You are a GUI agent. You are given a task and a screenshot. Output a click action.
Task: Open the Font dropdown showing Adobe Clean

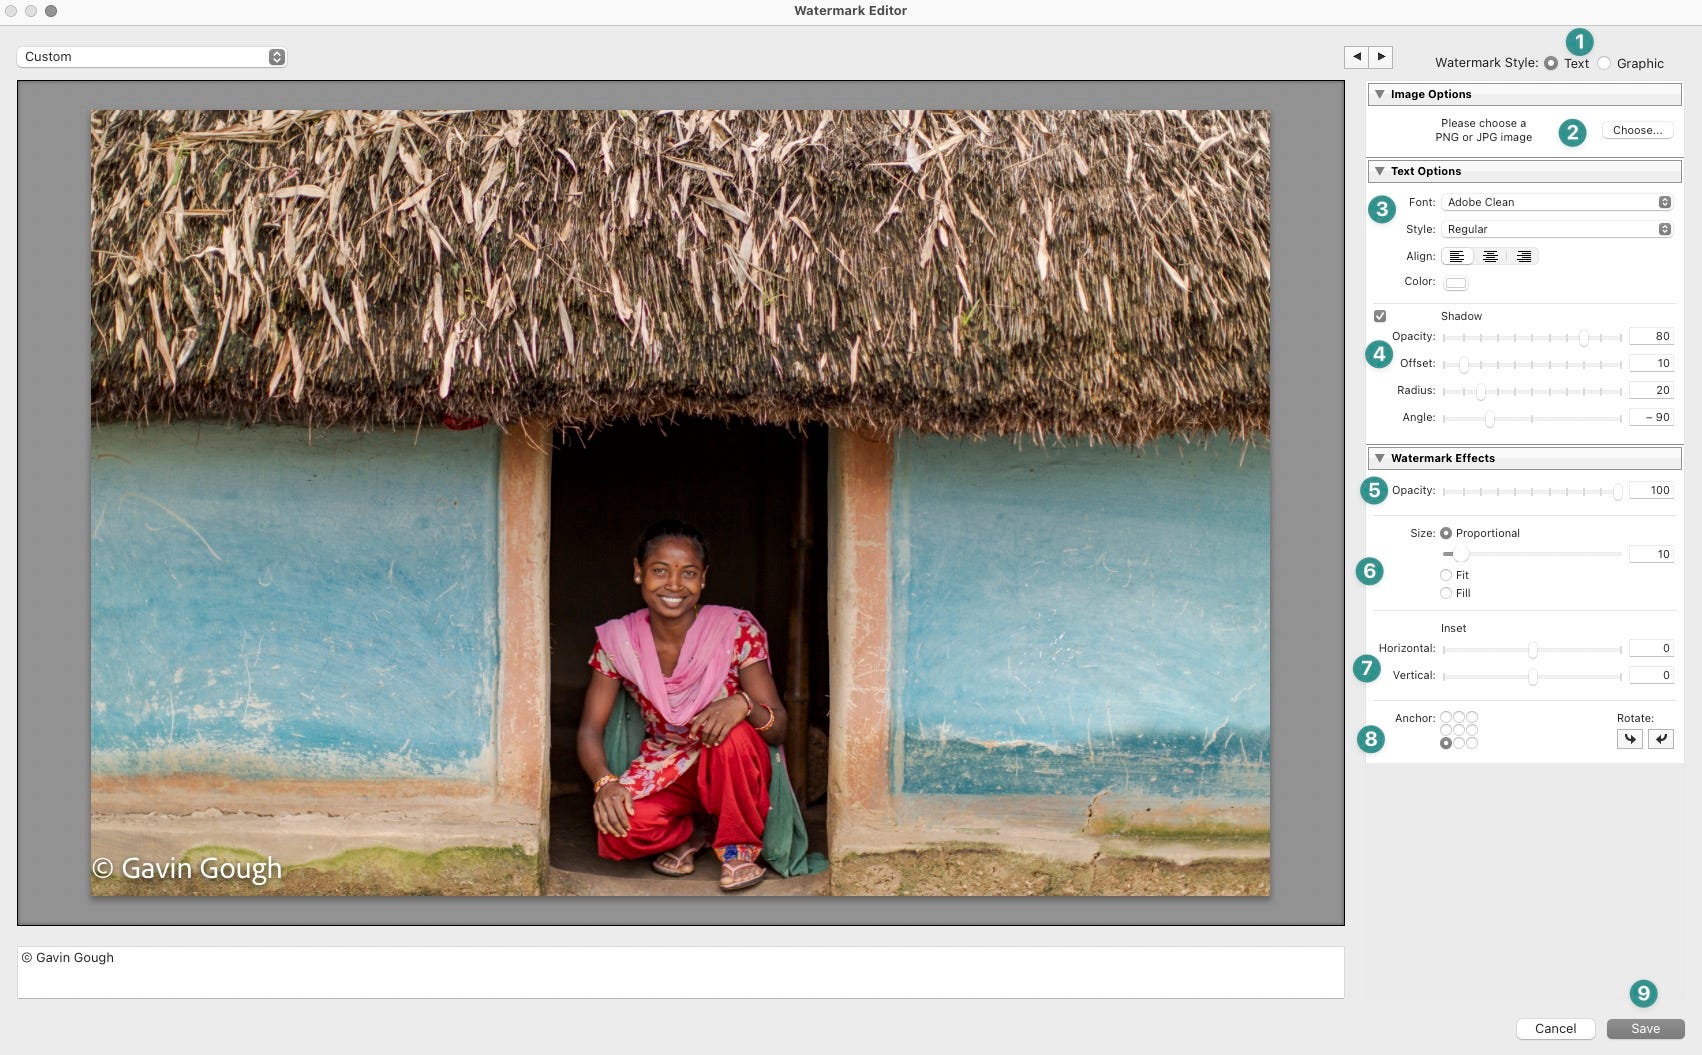[1557, 202]
